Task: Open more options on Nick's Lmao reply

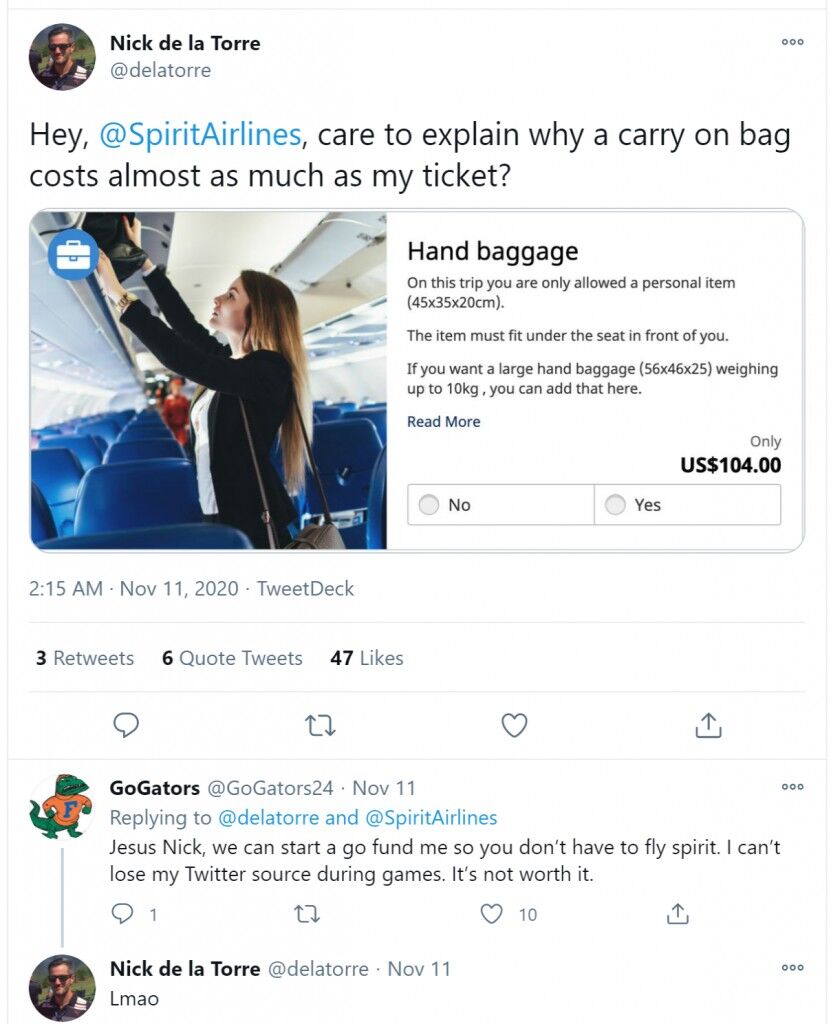Action: click(x=792, y=967)
